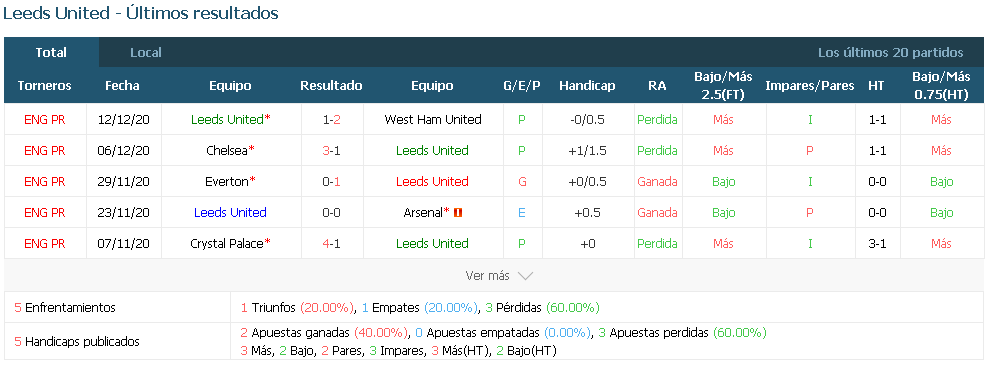Open the Crystal Palace team link
990x366 pixels.
[x=227, y=244]
